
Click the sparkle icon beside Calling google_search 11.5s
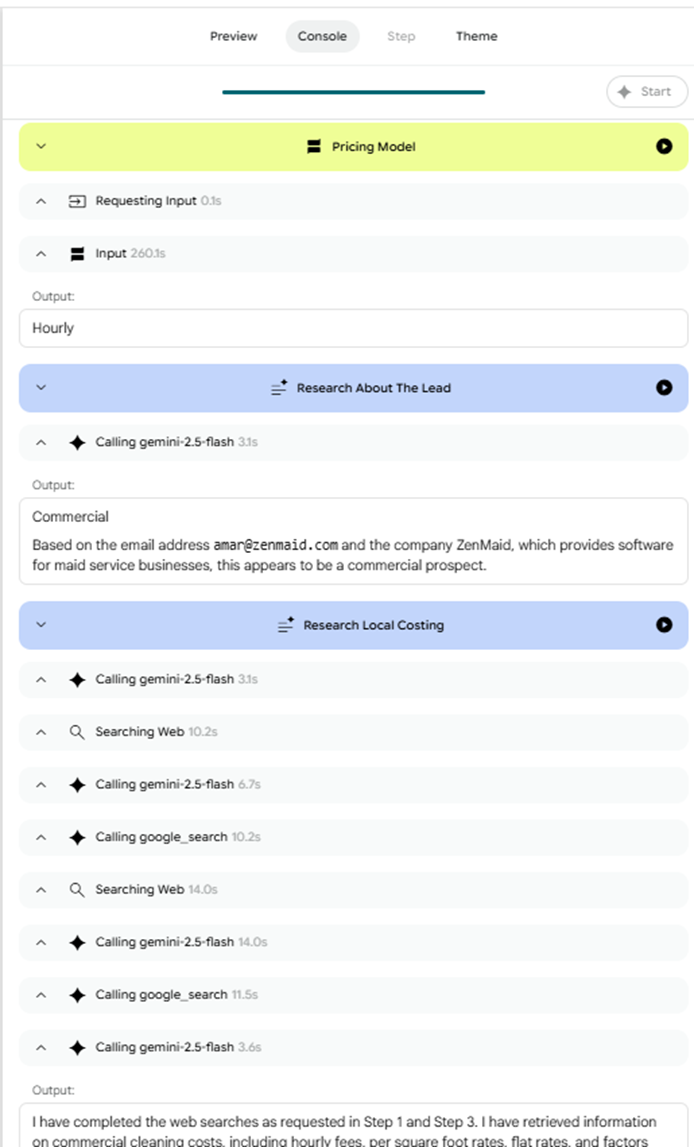77,995
